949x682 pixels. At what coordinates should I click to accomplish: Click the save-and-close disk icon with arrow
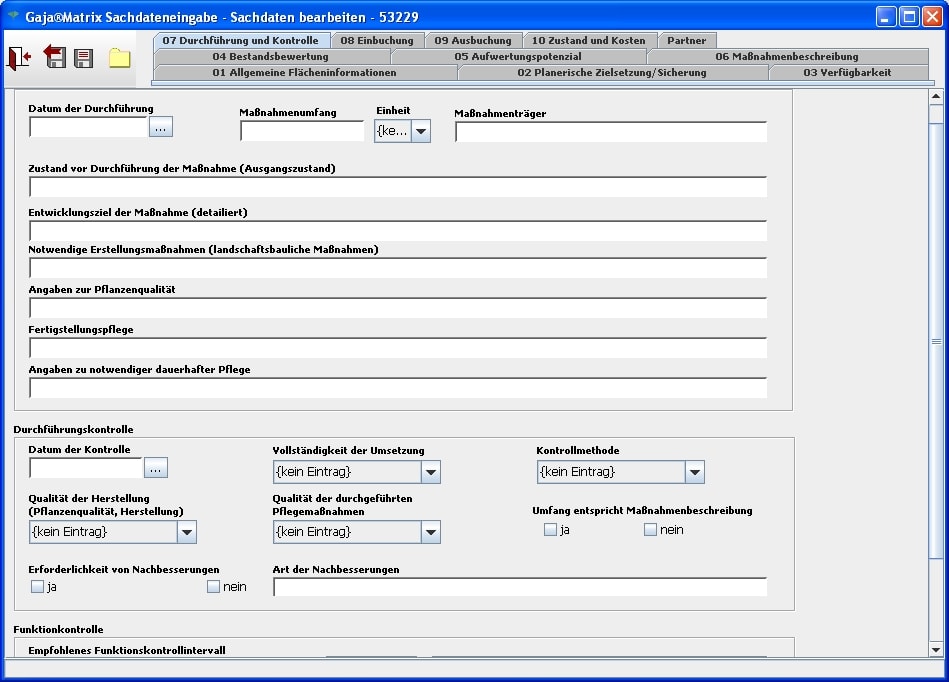click(54, 58)
